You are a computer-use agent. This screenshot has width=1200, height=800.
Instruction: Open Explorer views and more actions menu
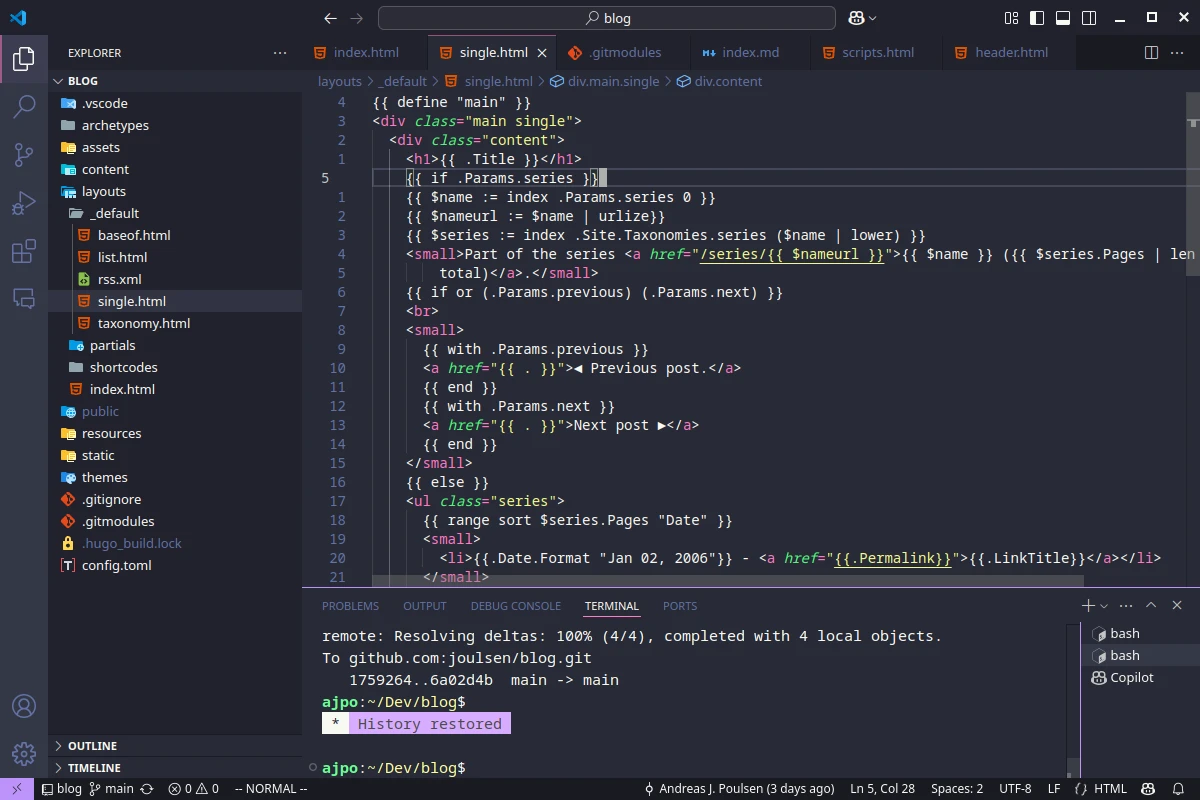click(280, 53)
